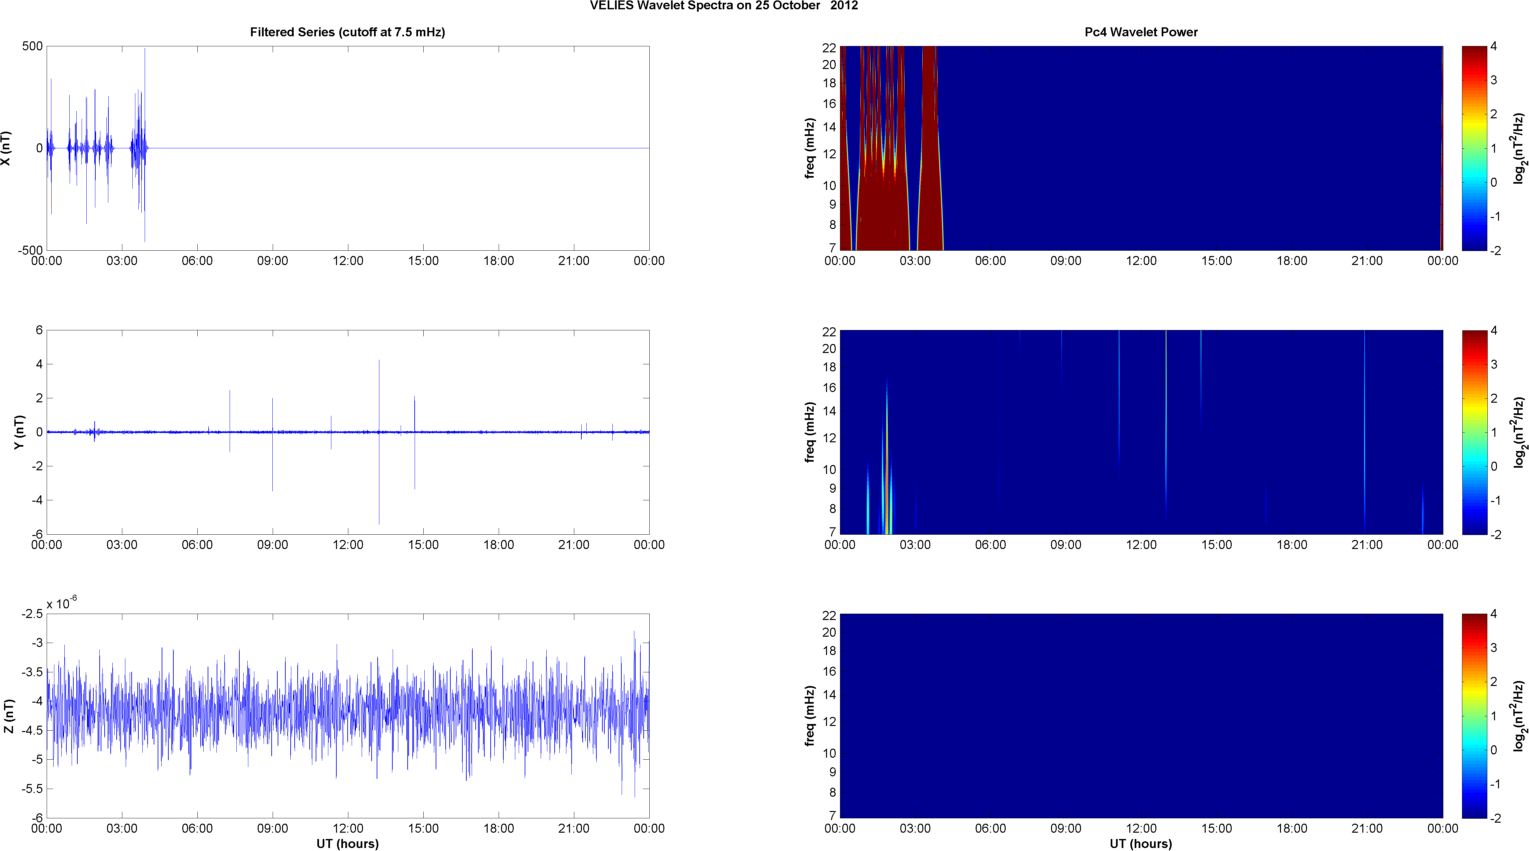
Task: Click the X Pc4 wavelet power spectrogram
Action: tap(1141, 148)
